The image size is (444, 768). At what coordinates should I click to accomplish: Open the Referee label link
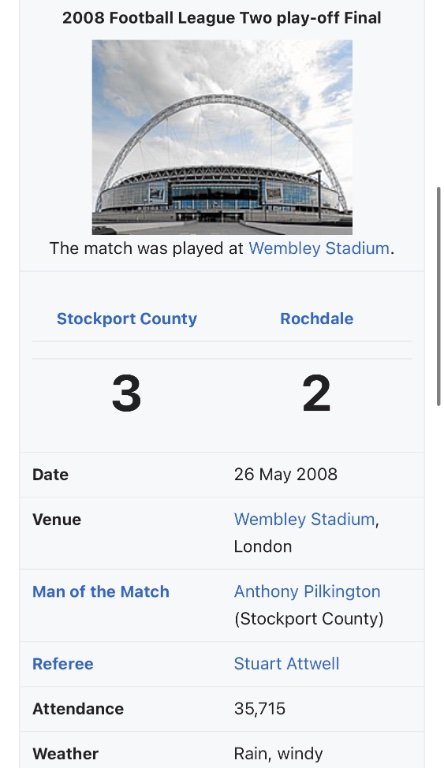click(x=63, y=664)
